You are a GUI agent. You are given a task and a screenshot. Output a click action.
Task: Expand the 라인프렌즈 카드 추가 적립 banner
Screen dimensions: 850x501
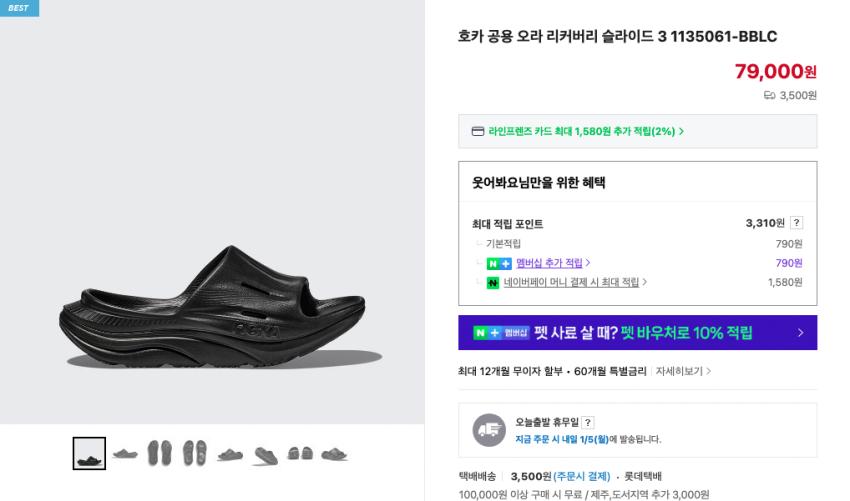638,131
